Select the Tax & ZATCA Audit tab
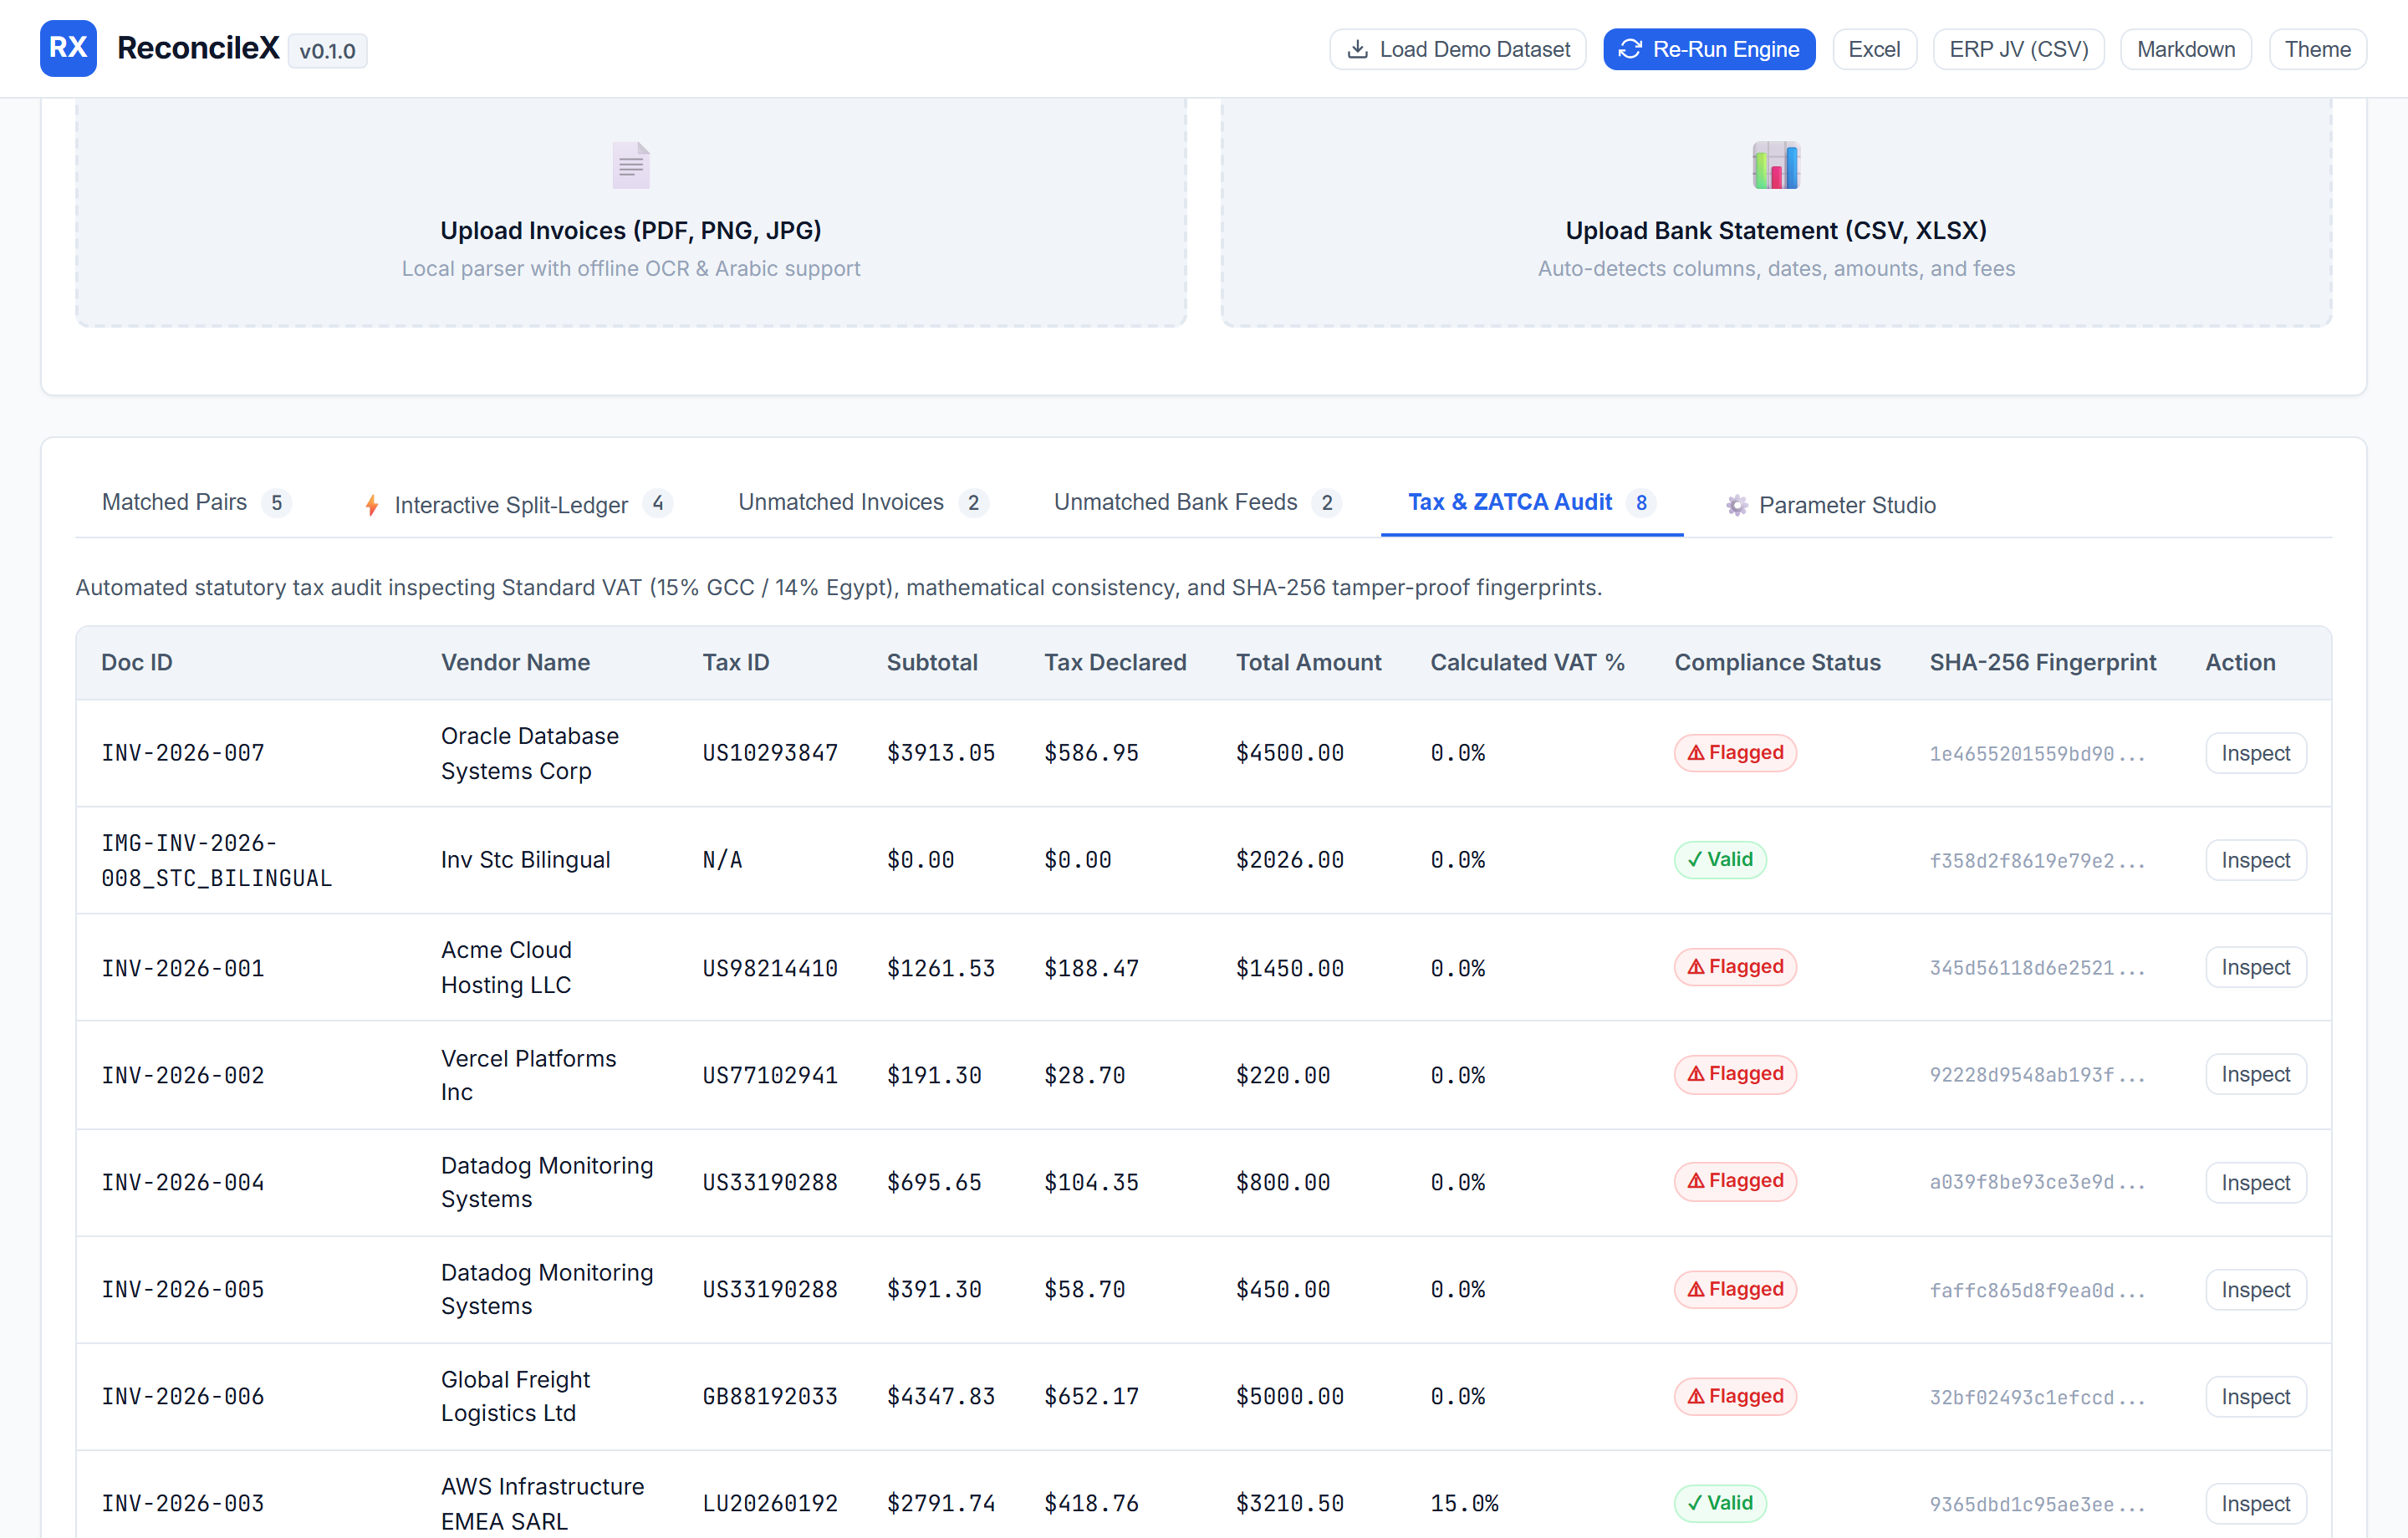The image size is (2408, 1538). click(1532, 503)
